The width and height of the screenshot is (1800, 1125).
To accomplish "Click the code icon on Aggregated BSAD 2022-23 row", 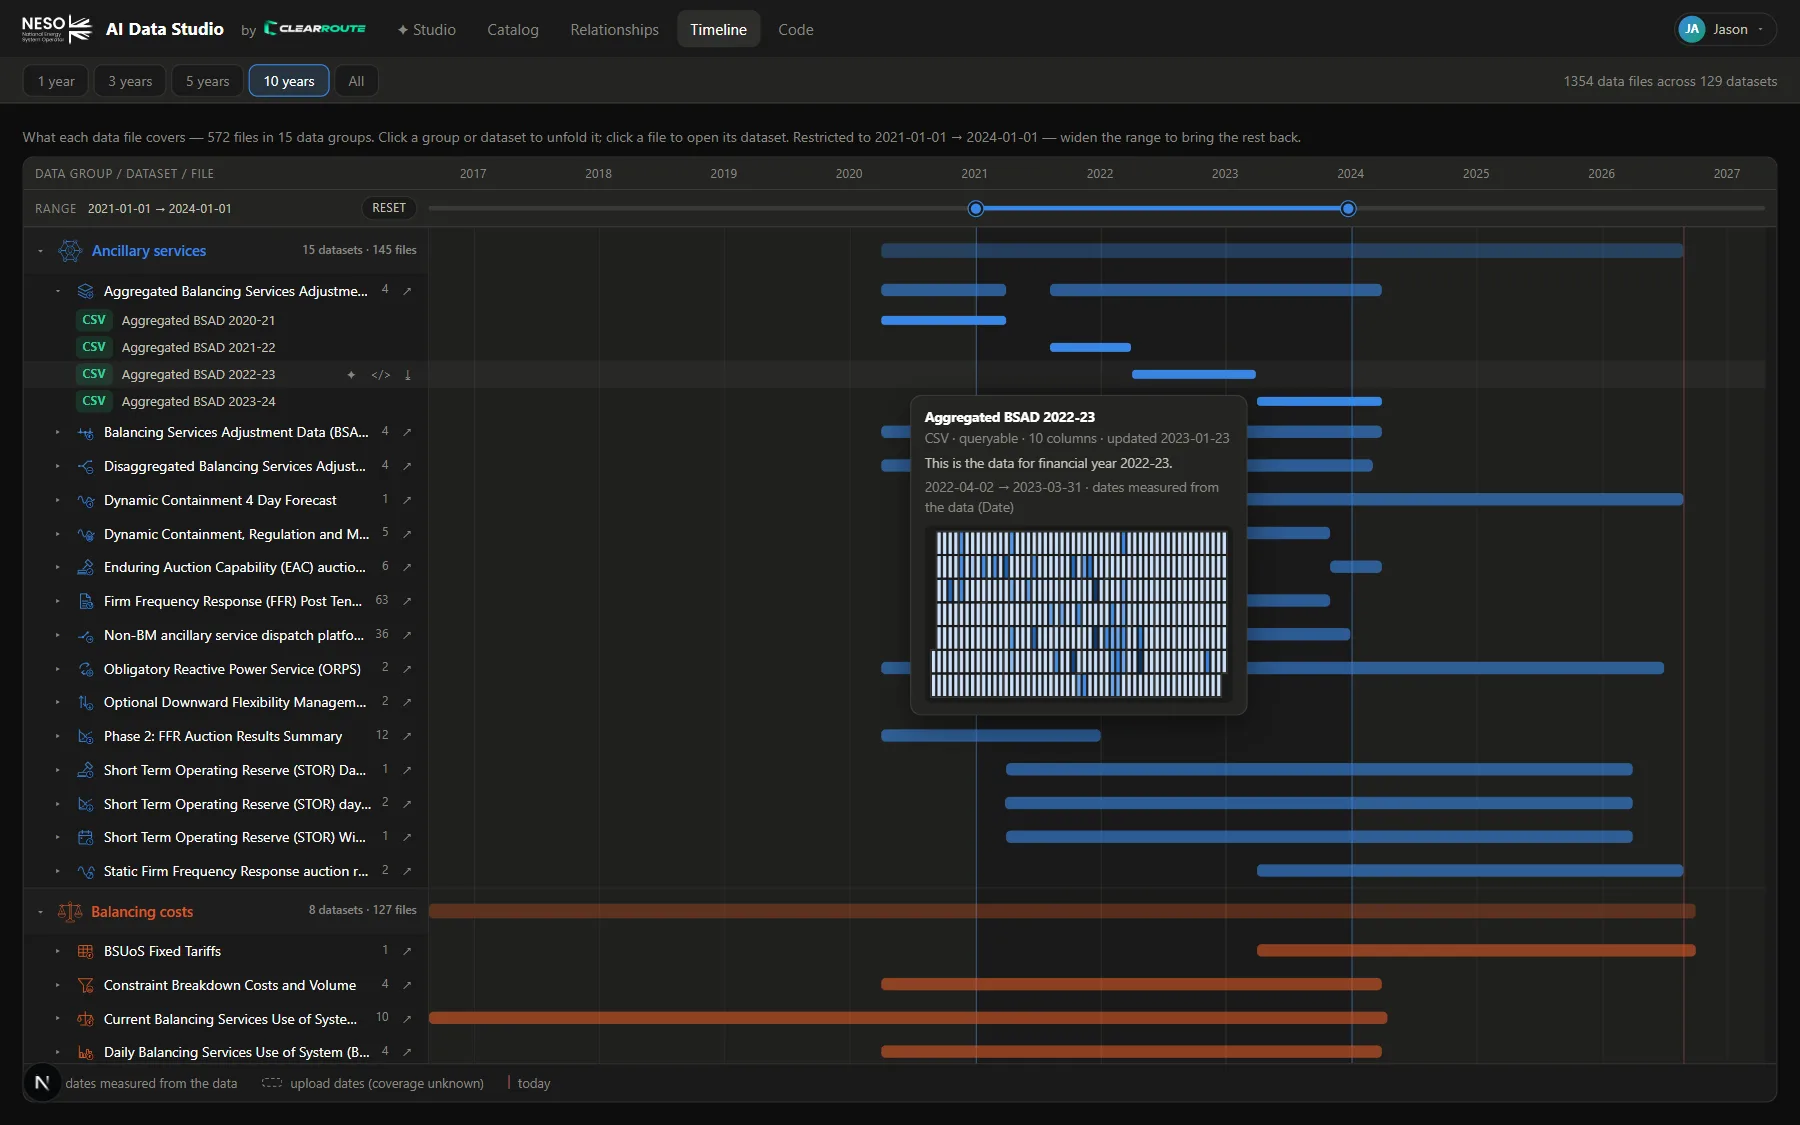I will (x=381, y=375).
